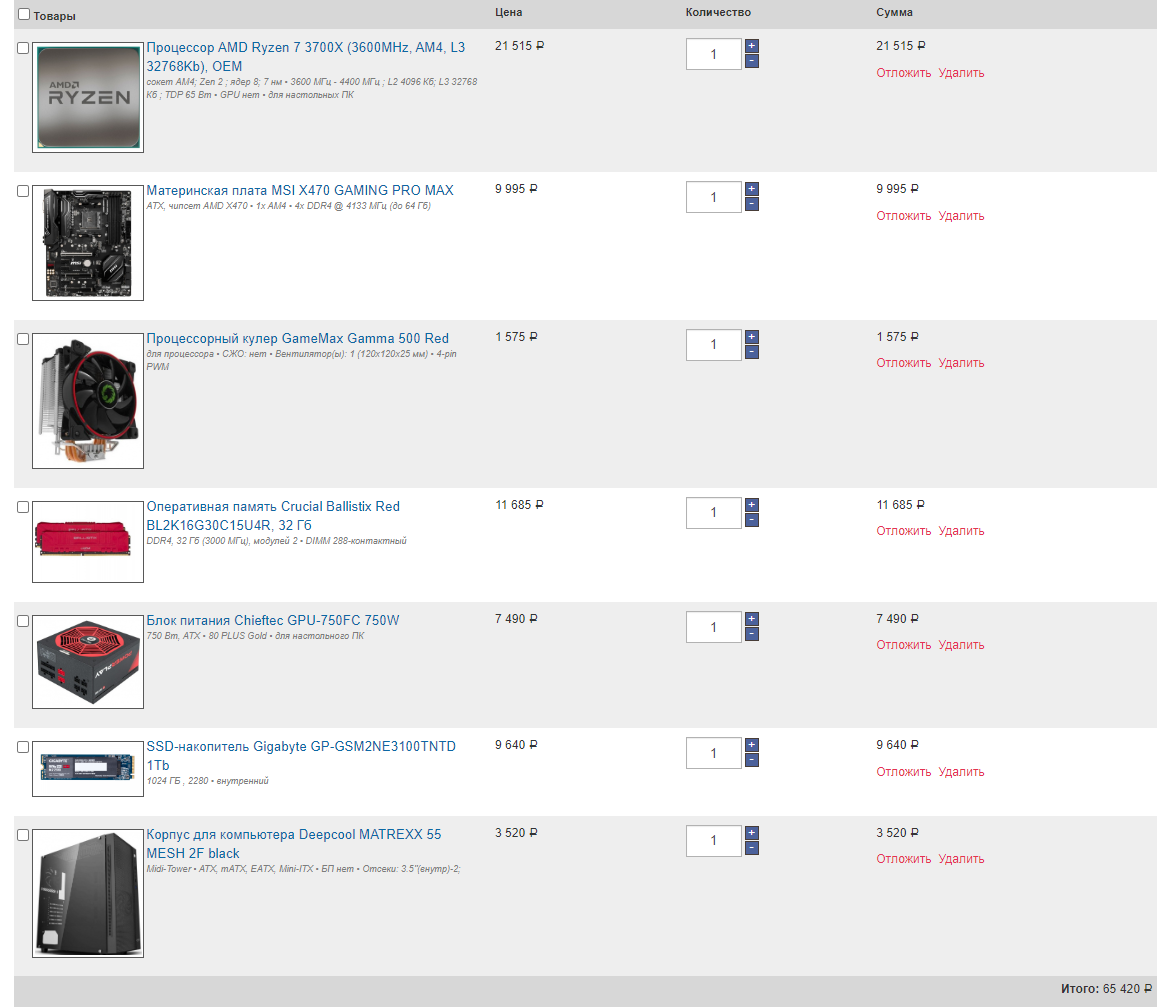Open the GameMax cooler product image
This screenshot has width=1170, height=1007.
click(88, 401)
